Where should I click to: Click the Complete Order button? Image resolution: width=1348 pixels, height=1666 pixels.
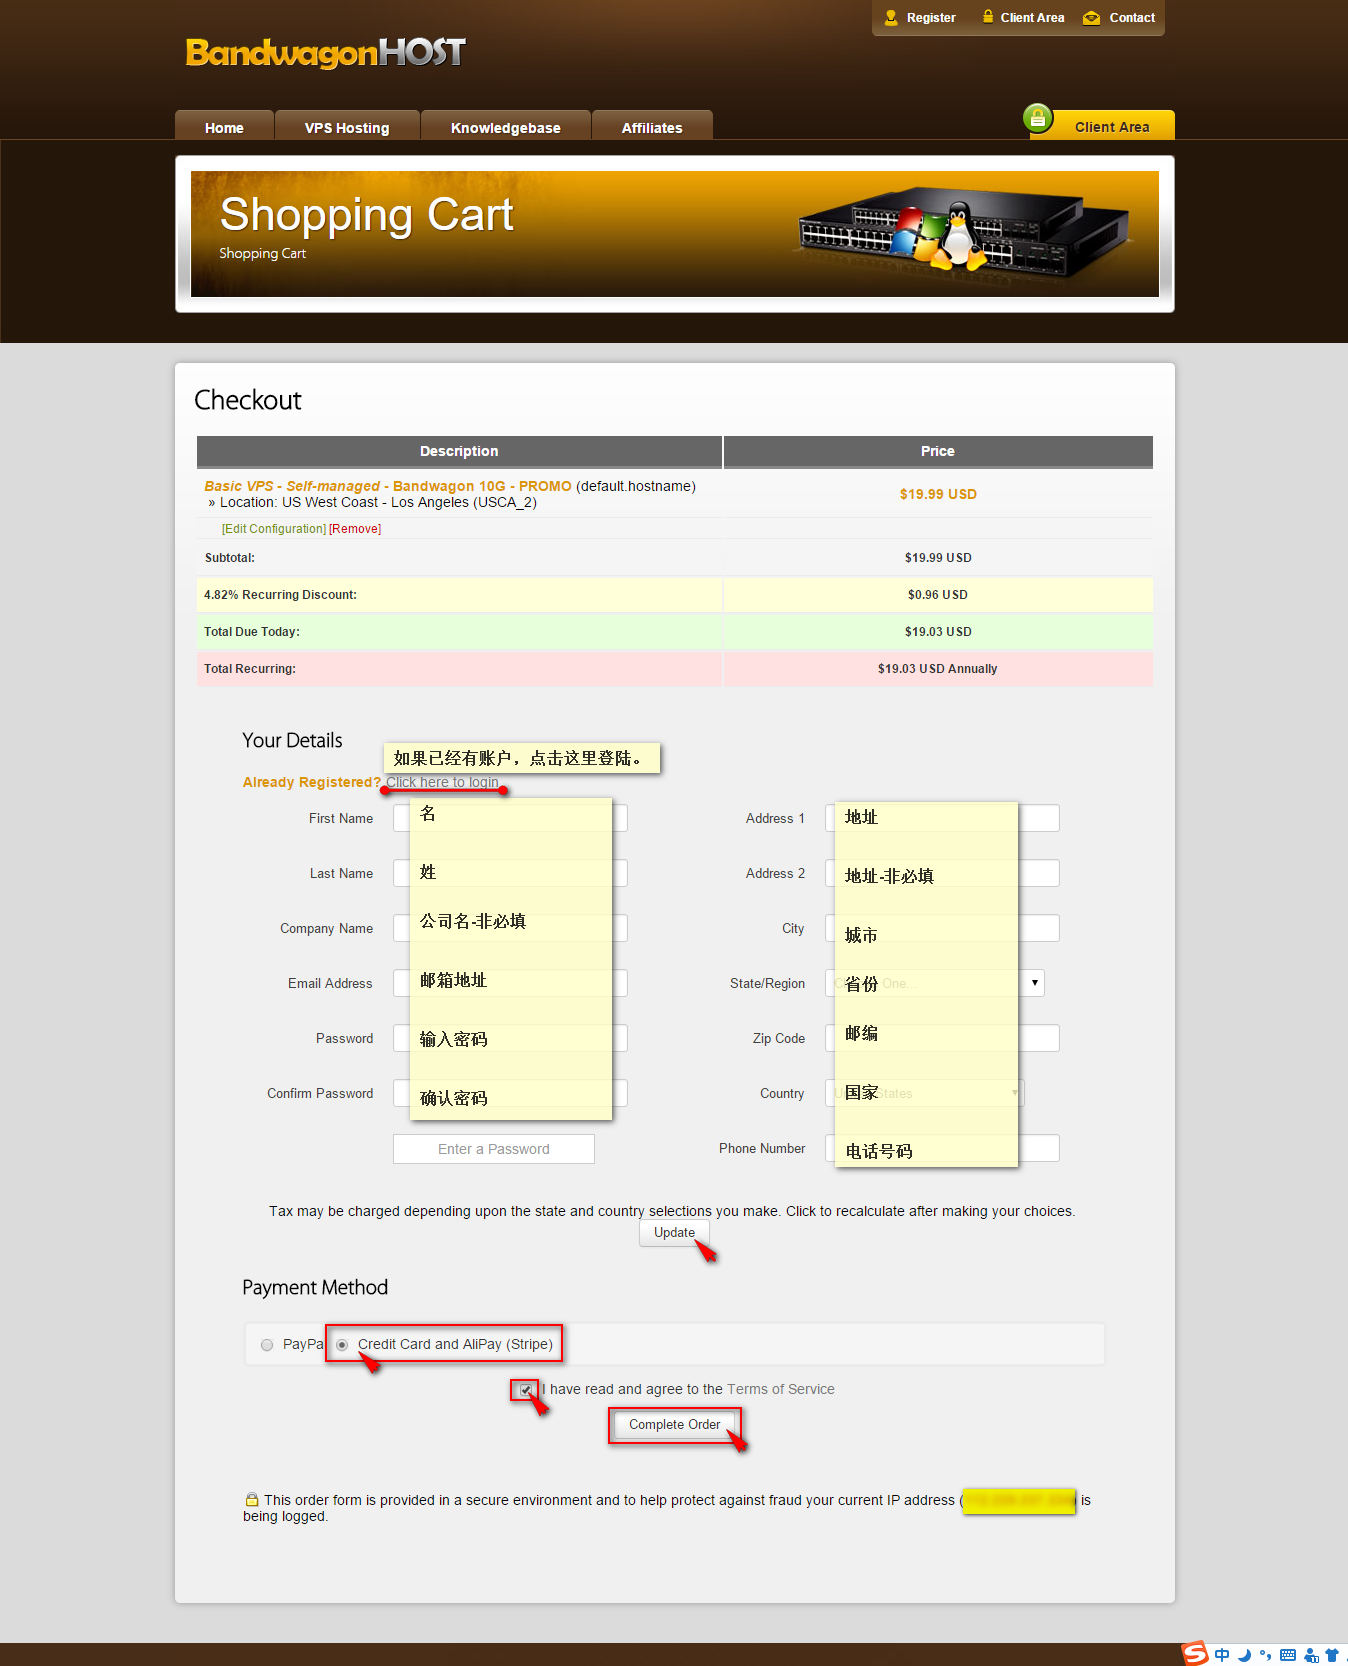[675, 1425]
